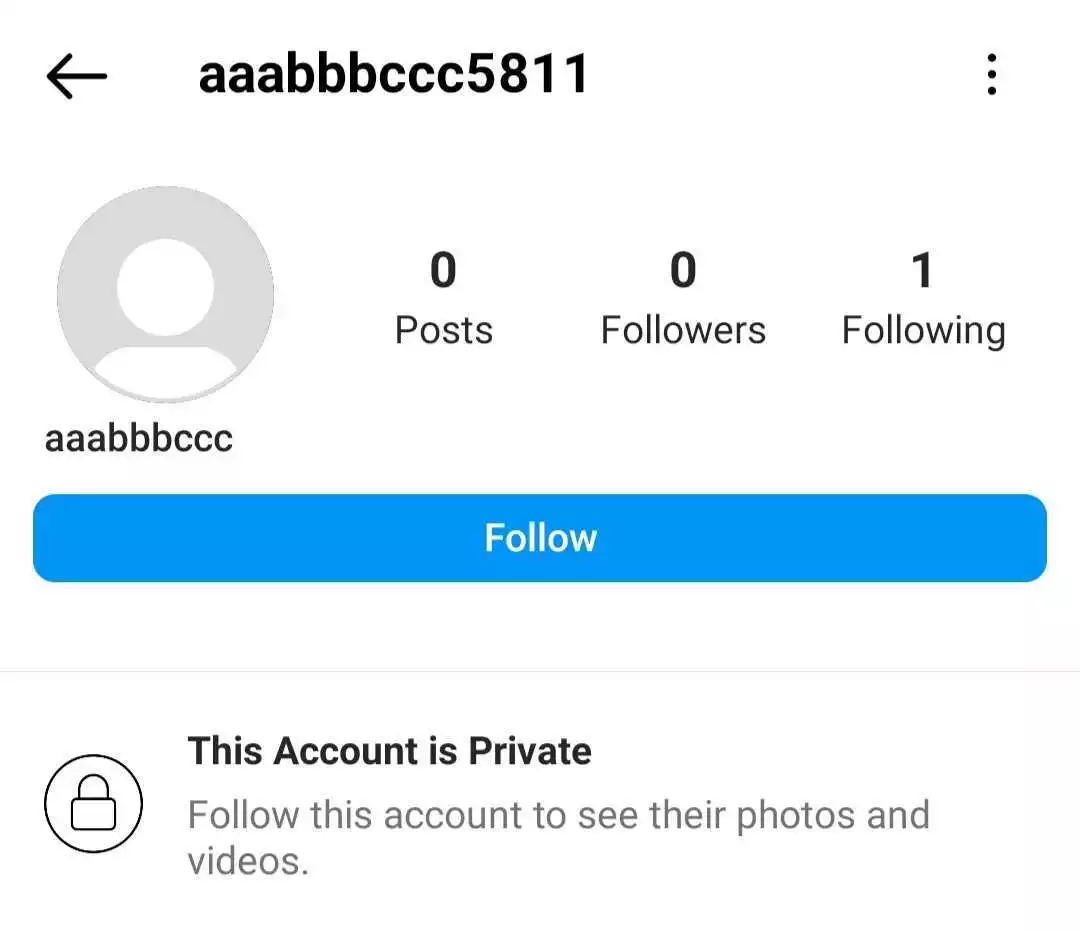Tap the display name aaabbbccc below avatar
Image resolution: width=1080 pixels, height=932 pixels.
point(139,438)
